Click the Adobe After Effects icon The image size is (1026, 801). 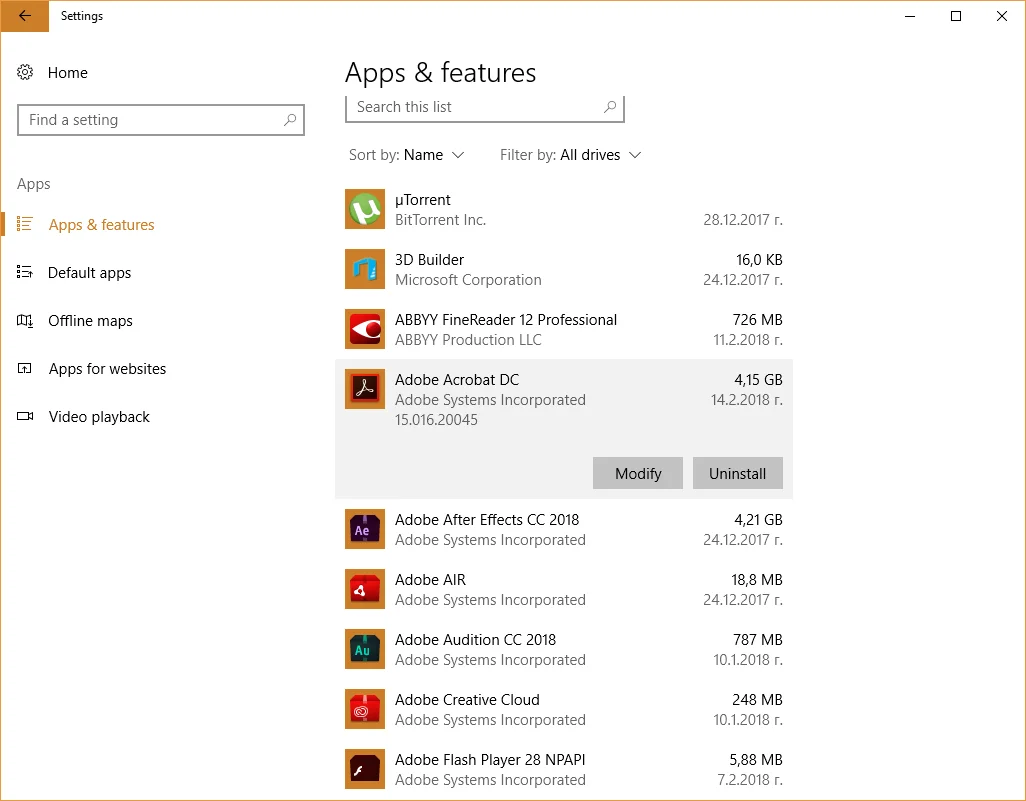[364, 529]
